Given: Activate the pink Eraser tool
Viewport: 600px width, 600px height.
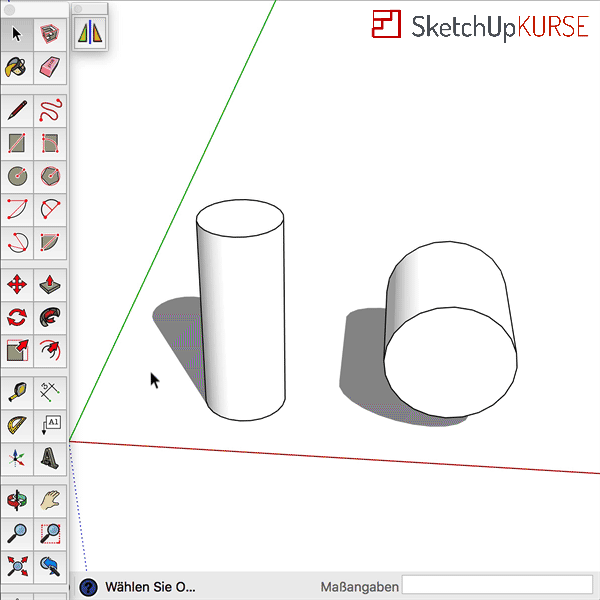Looking at the screenshot, I should (x=50, y=67).
